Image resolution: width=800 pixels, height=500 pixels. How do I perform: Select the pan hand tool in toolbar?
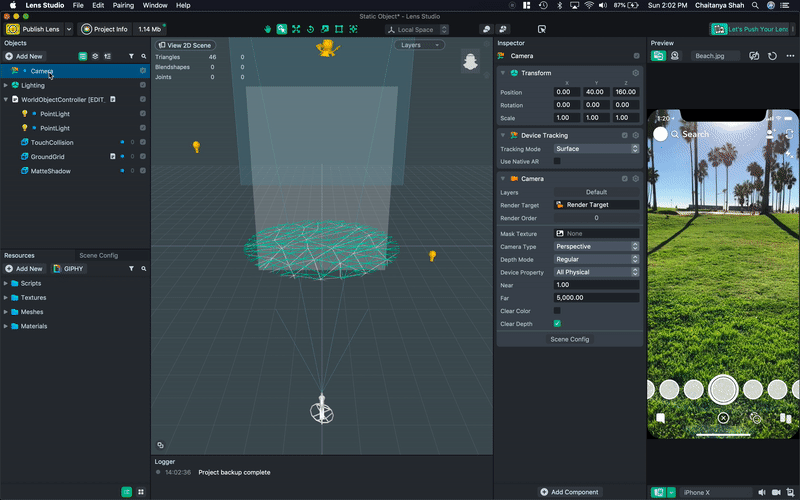268,29
